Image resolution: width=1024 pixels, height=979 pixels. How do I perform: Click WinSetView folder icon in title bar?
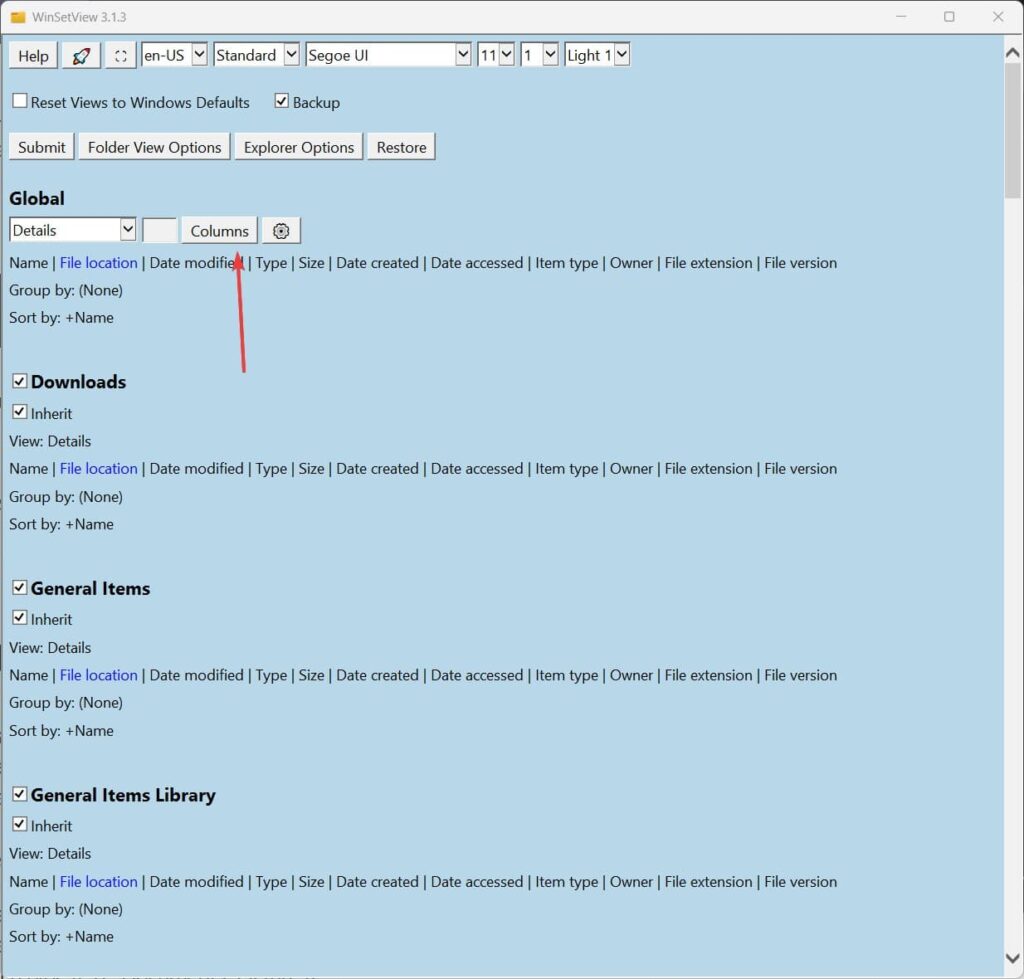click(18, 17)
